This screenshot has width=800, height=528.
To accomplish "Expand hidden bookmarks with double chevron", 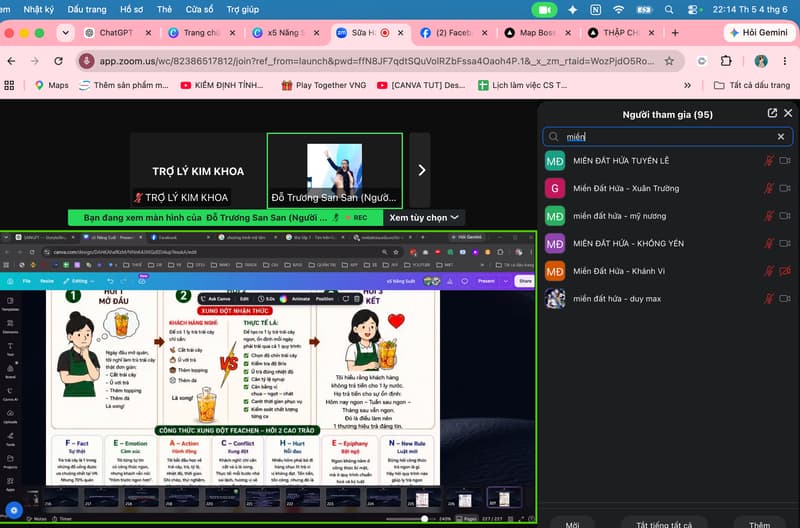I will coord(687,85).
